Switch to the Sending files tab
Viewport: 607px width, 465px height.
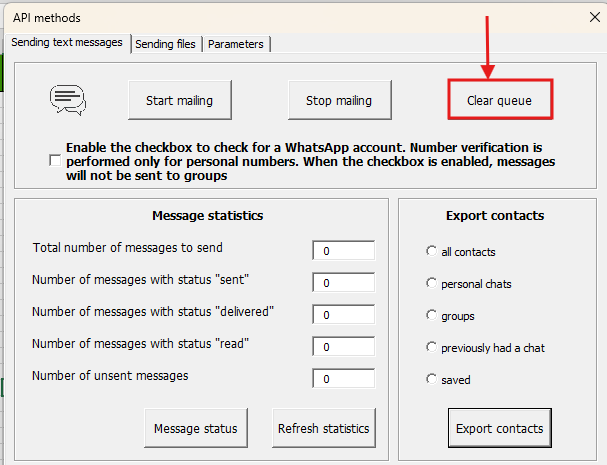(x=166, y=44)
